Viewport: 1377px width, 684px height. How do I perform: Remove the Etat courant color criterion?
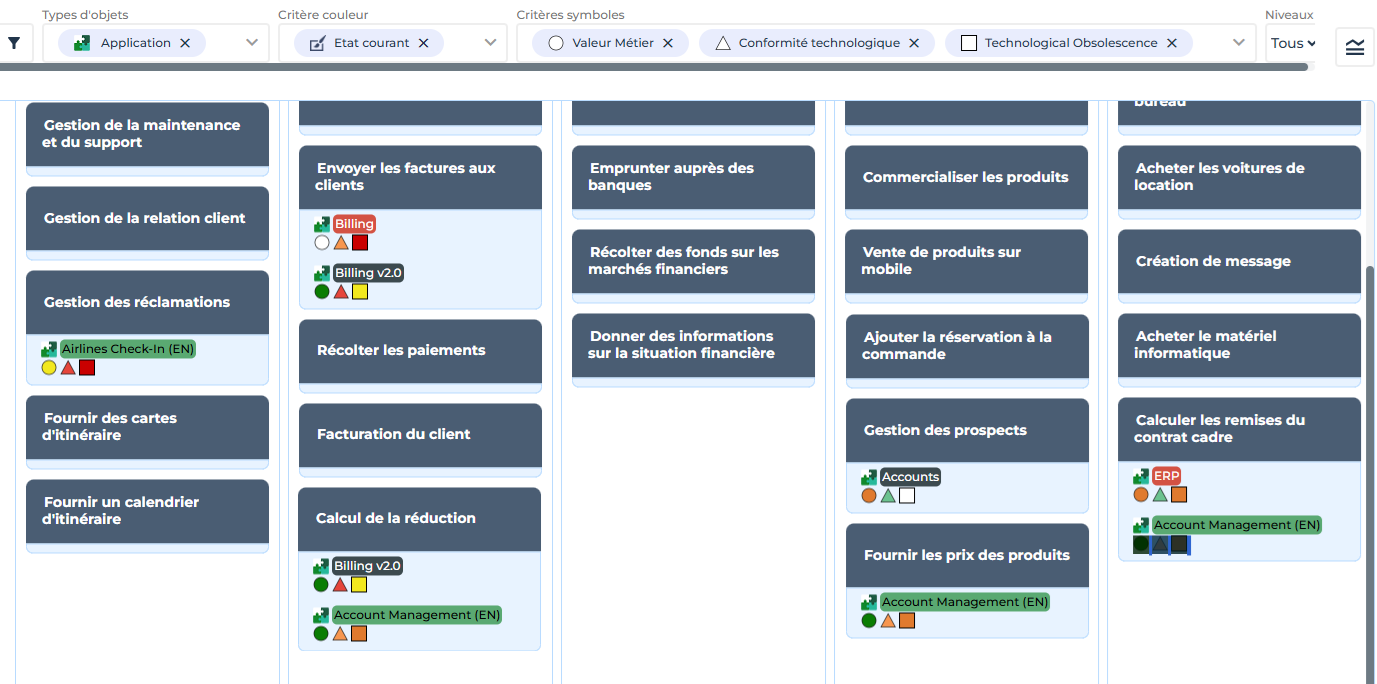click(x=423, y=43)
